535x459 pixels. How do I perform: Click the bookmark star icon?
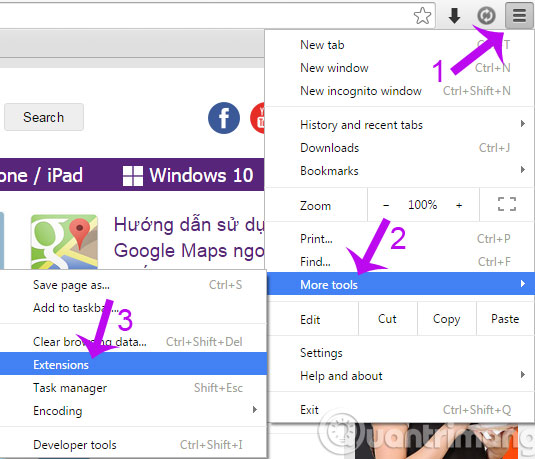point(422,16)
